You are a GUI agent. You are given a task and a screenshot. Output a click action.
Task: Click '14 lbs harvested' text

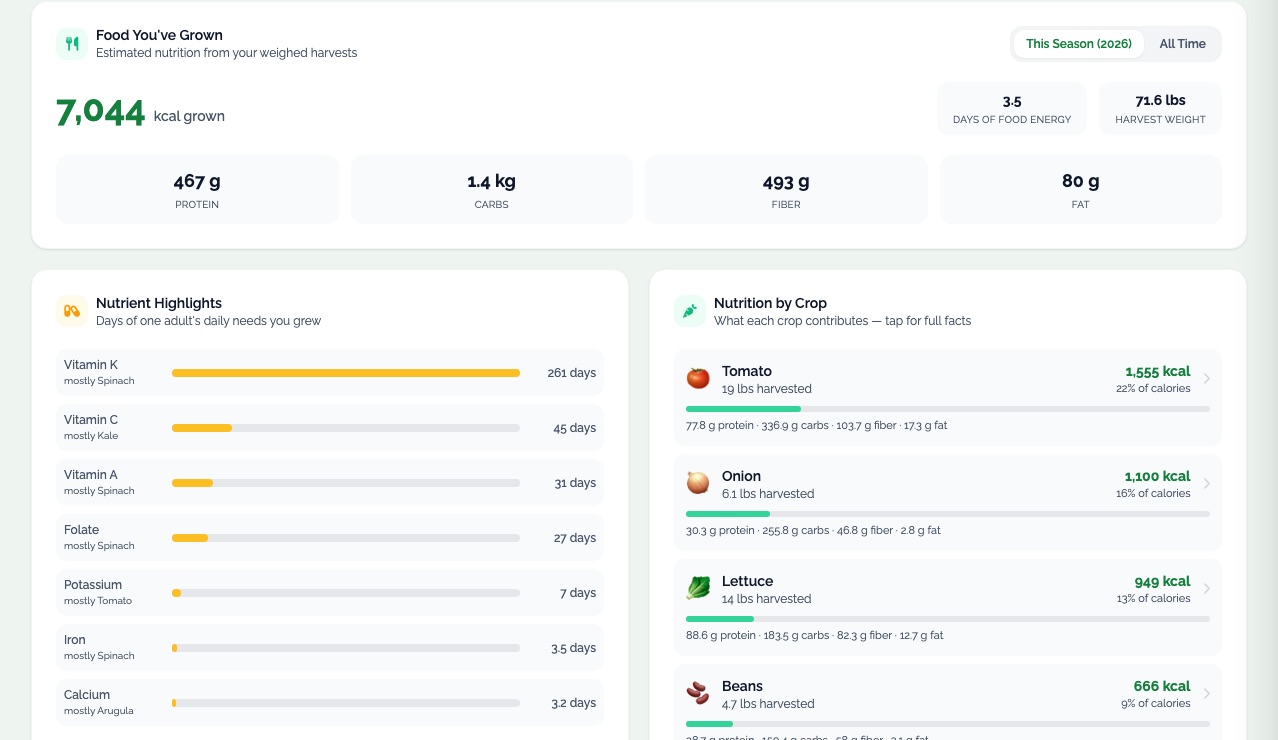click(767, 599)
